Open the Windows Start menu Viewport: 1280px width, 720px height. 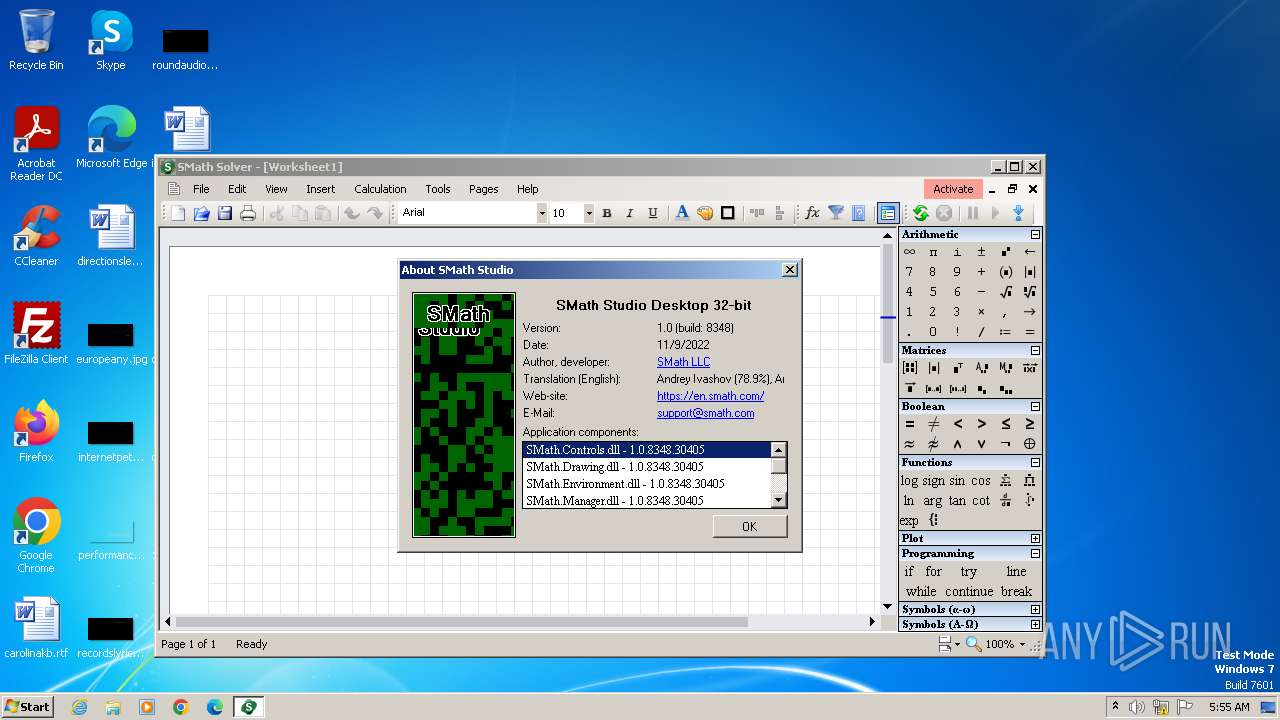coord(28,707)
